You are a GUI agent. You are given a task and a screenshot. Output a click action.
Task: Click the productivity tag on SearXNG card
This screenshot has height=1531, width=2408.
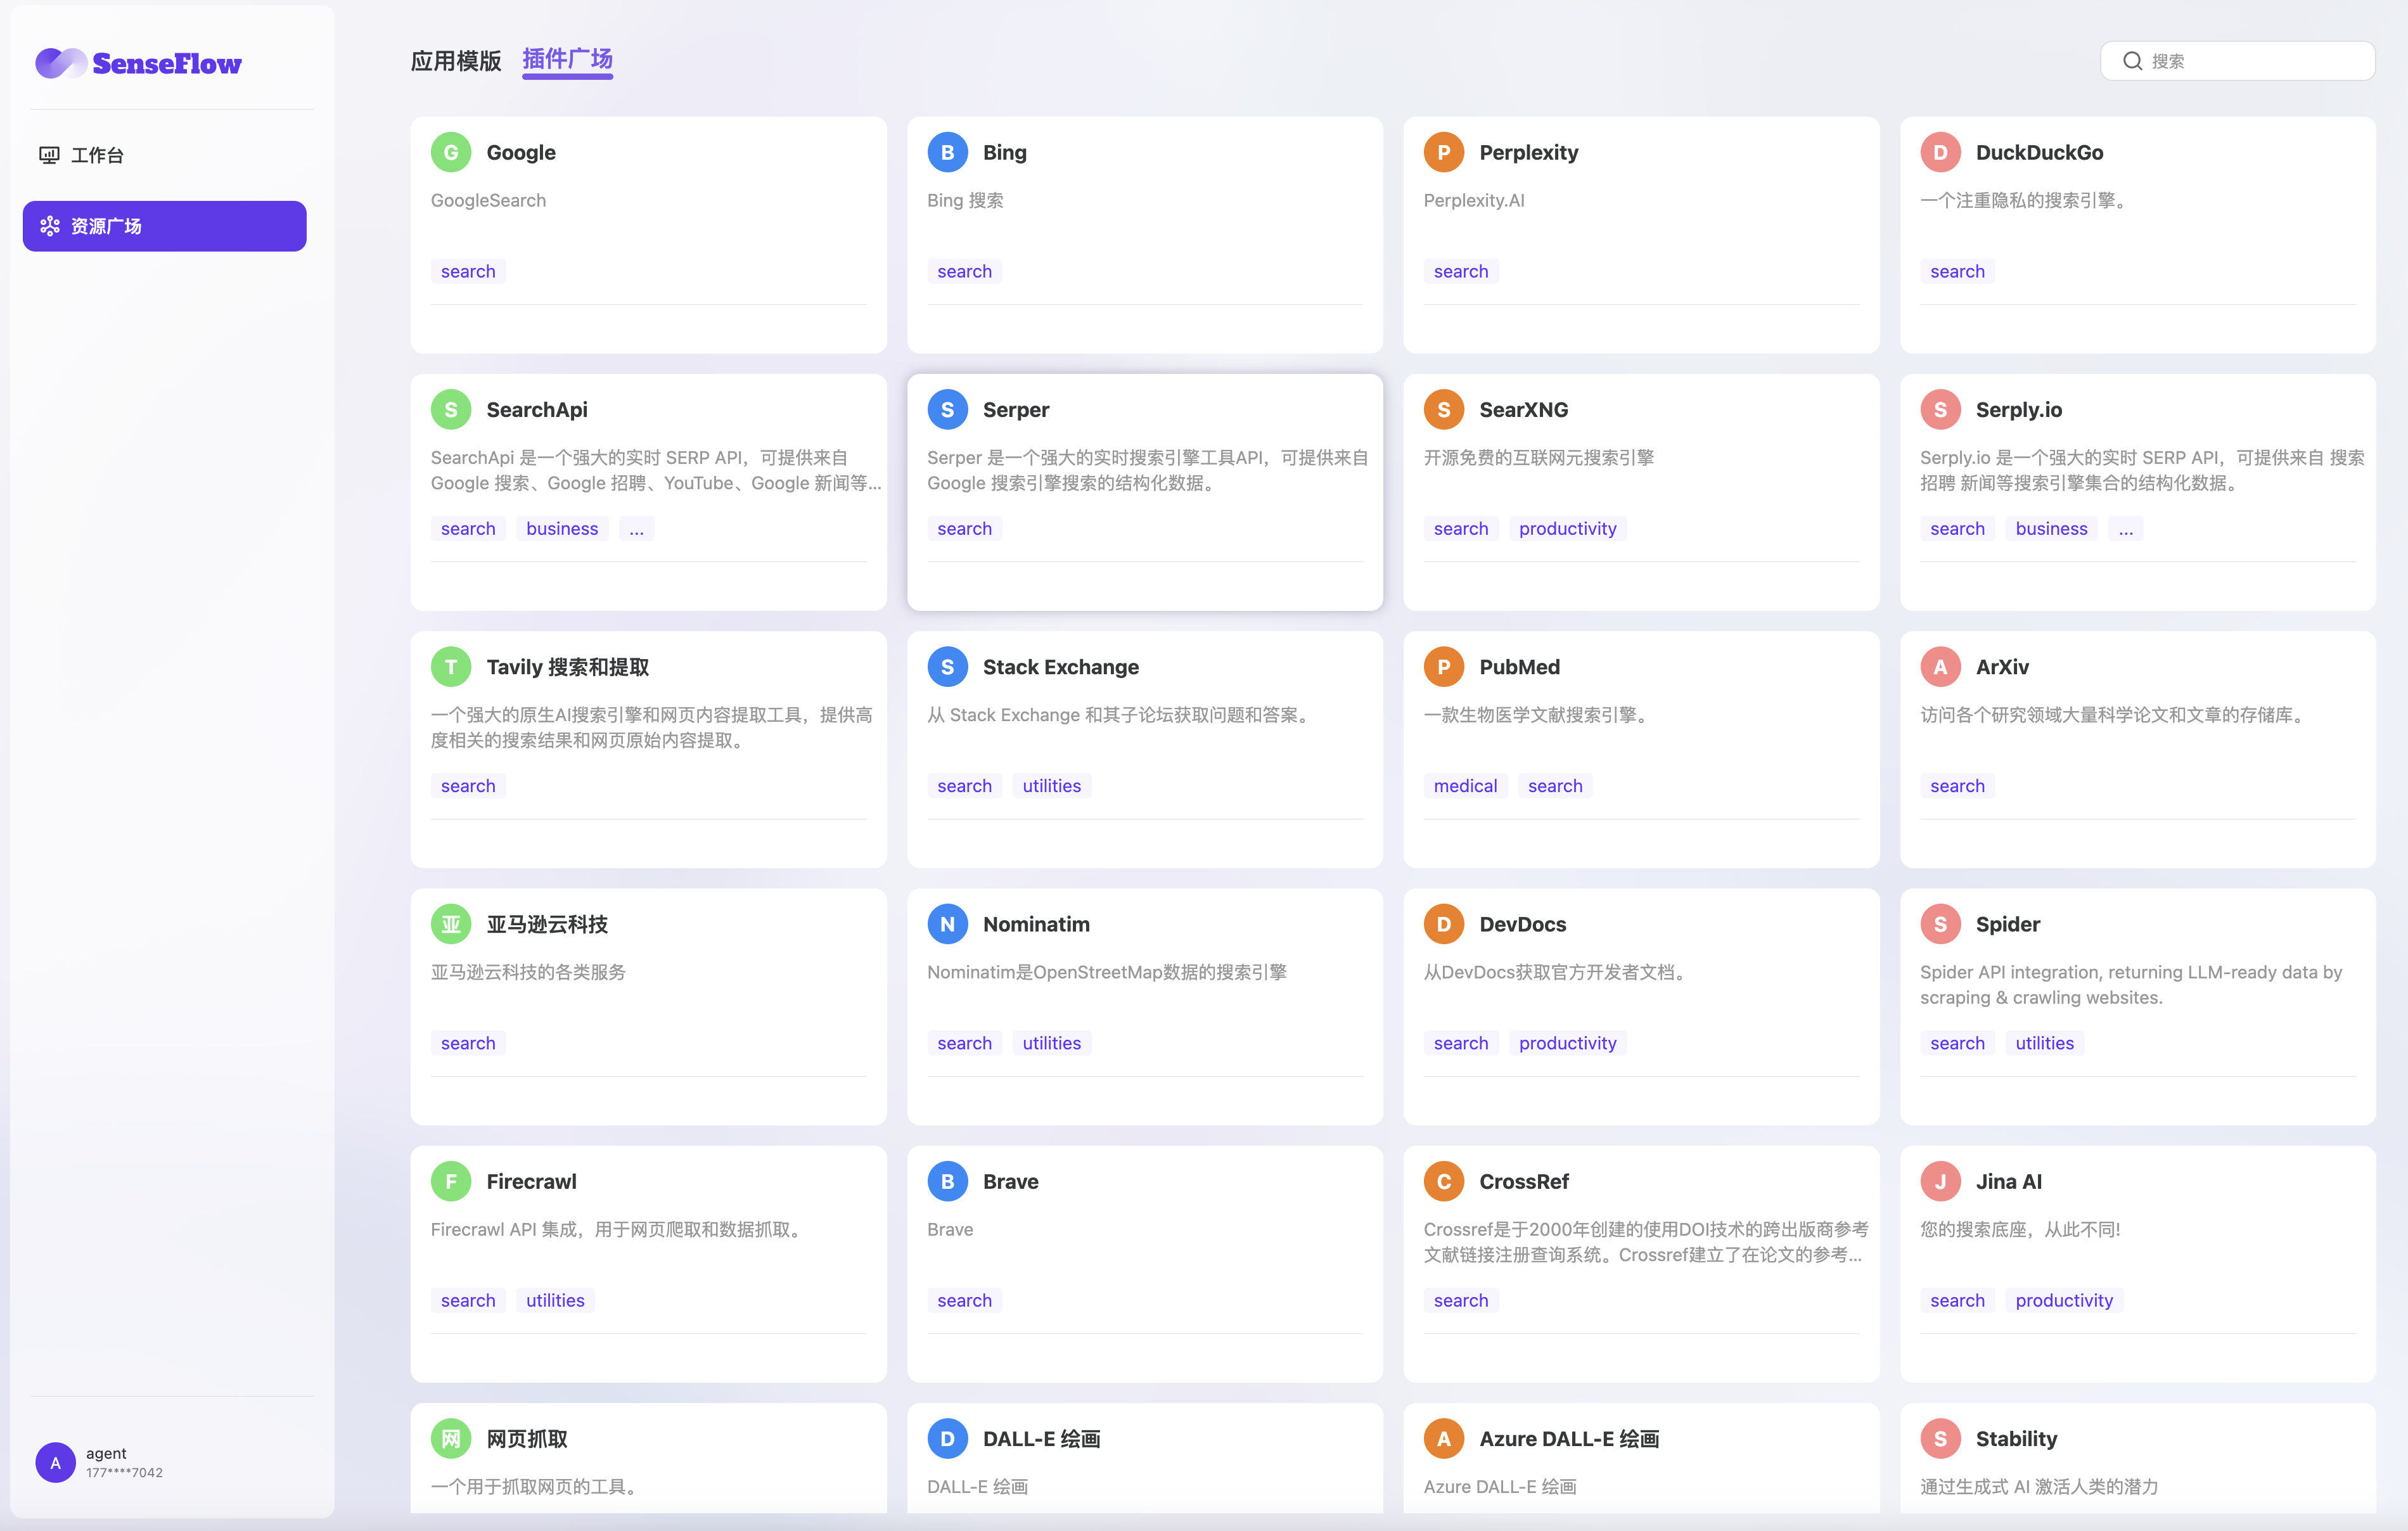pos(1567,528)
